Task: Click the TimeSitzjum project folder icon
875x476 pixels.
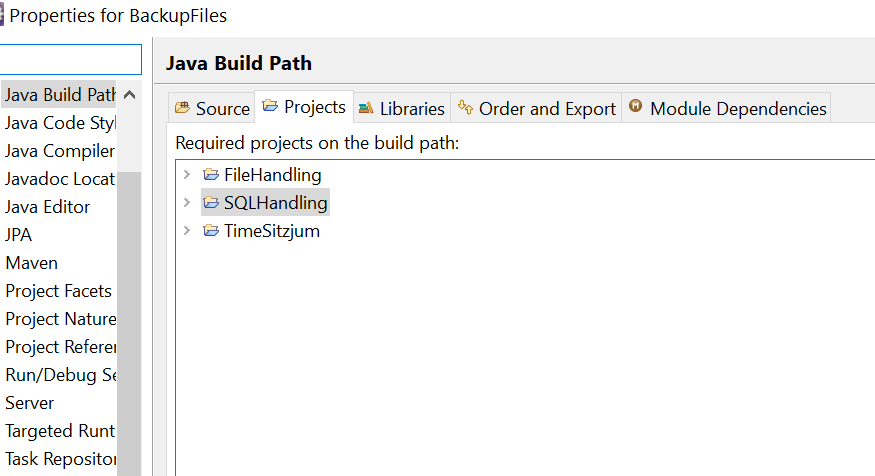Action: (x=210, y=231)
